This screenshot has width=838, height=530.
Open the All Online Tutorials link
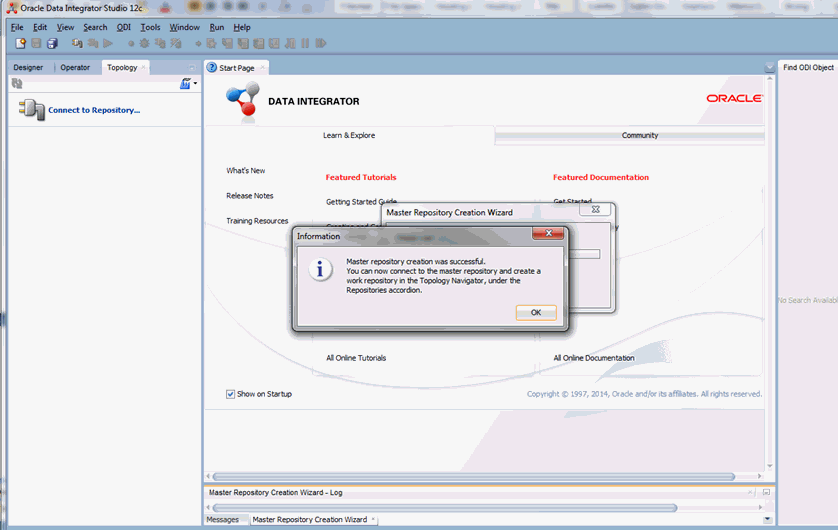click(356, 358)
